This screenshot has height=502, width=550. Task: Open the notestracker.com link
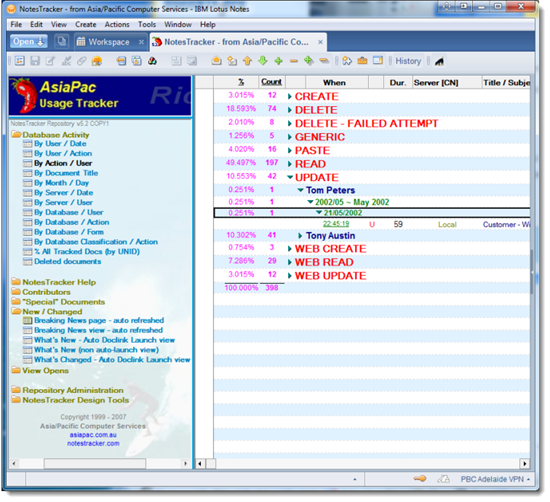coord(93,443)
